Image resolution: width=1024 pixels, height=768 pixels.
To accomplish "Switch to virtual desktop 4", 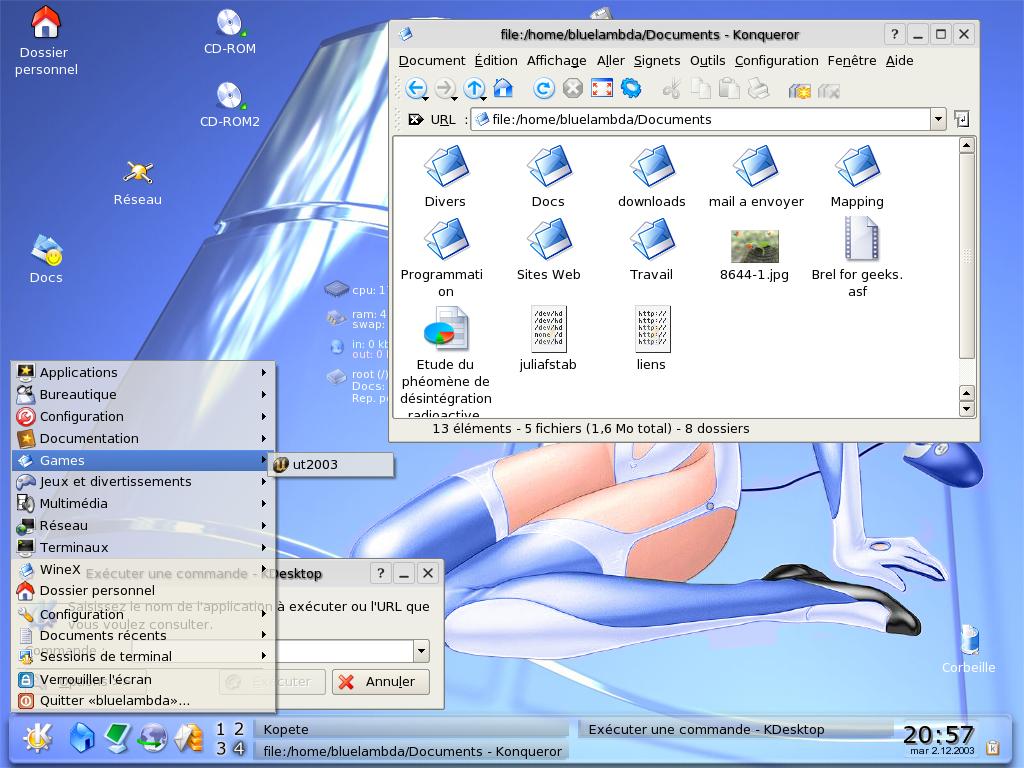I will [x=239, y=748].
